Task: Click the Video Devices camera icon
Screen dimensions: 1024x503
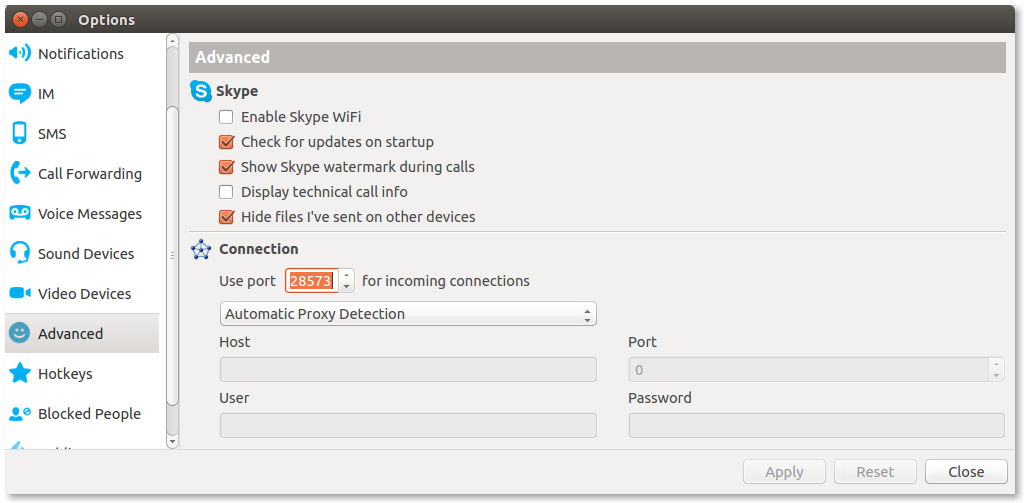Action: (x=19, y=293)
